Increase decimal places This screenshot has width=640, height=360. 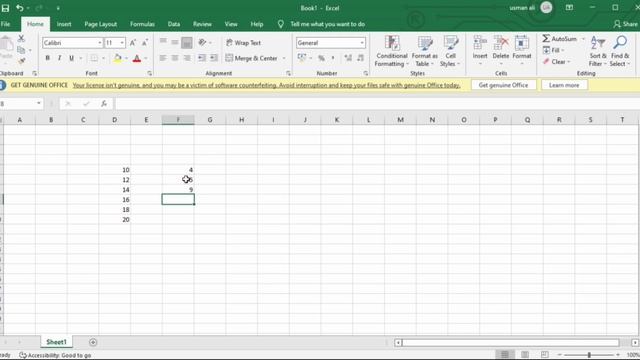click(x=348, y=58)
